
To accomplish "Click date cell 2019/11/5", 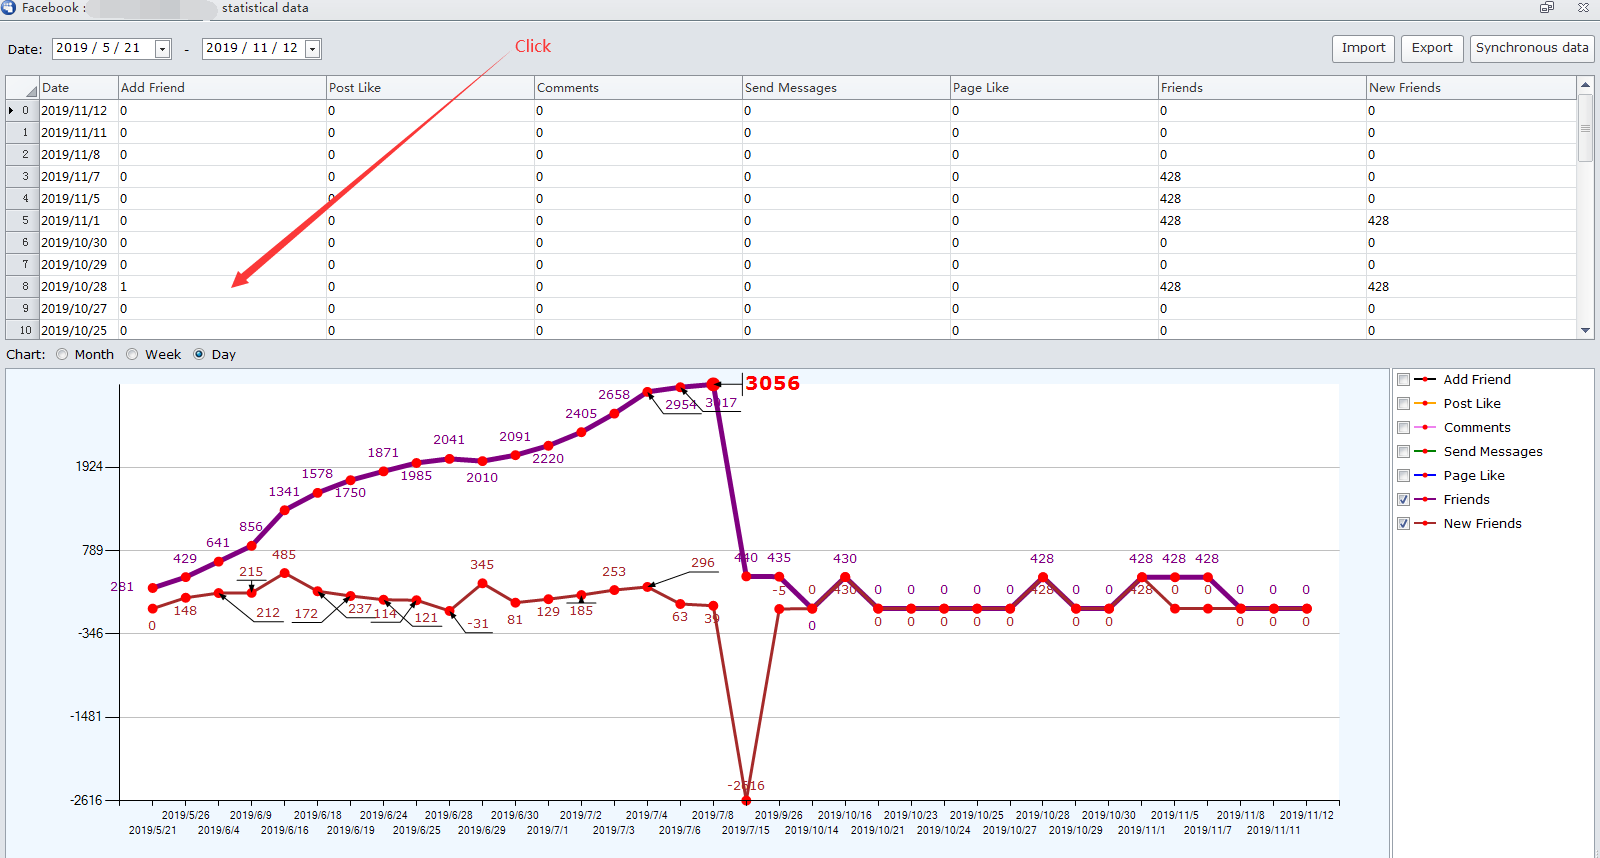I will tap(78, 199).
